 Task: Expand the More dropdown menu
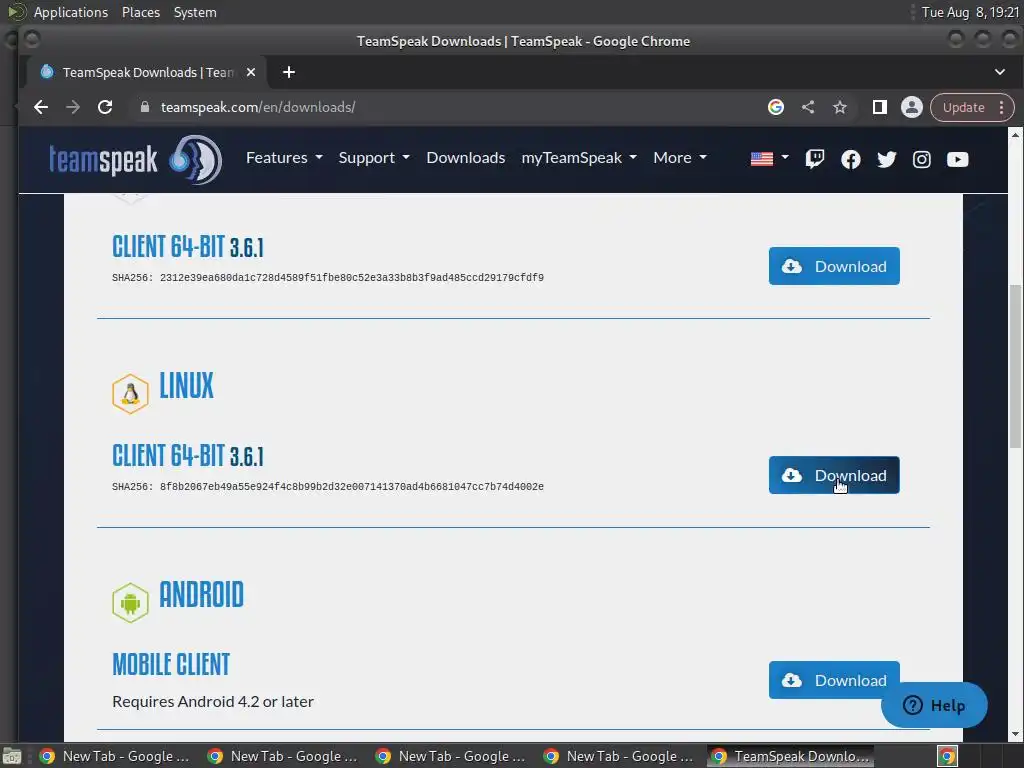[x=680, y=157]
